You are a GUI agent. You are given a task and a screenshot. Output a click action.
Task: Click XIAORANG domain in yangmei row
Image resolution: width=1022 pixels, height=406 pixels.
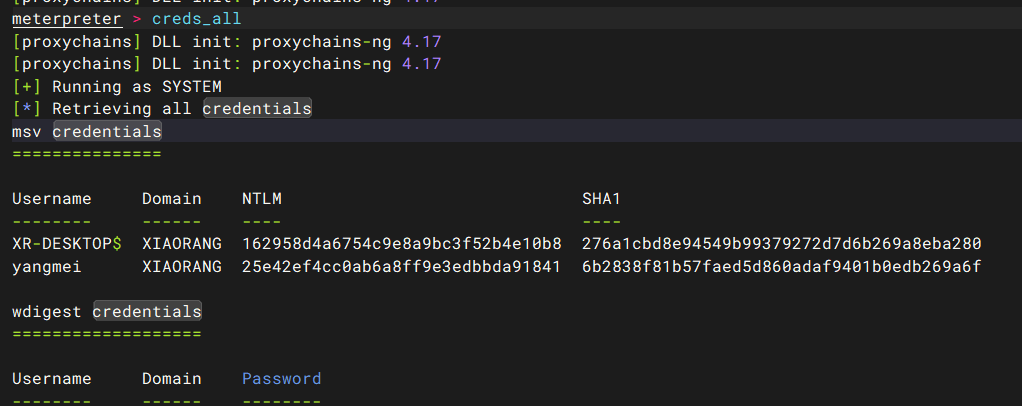click(182, 267)
